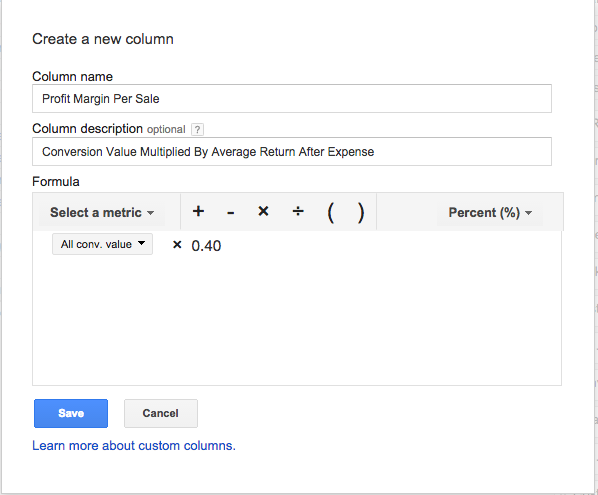Image resolution: width=598 pixels, height=495 pixels.
Task: Click the caret beside Percent (%)
Action: [x=529, y=213]
